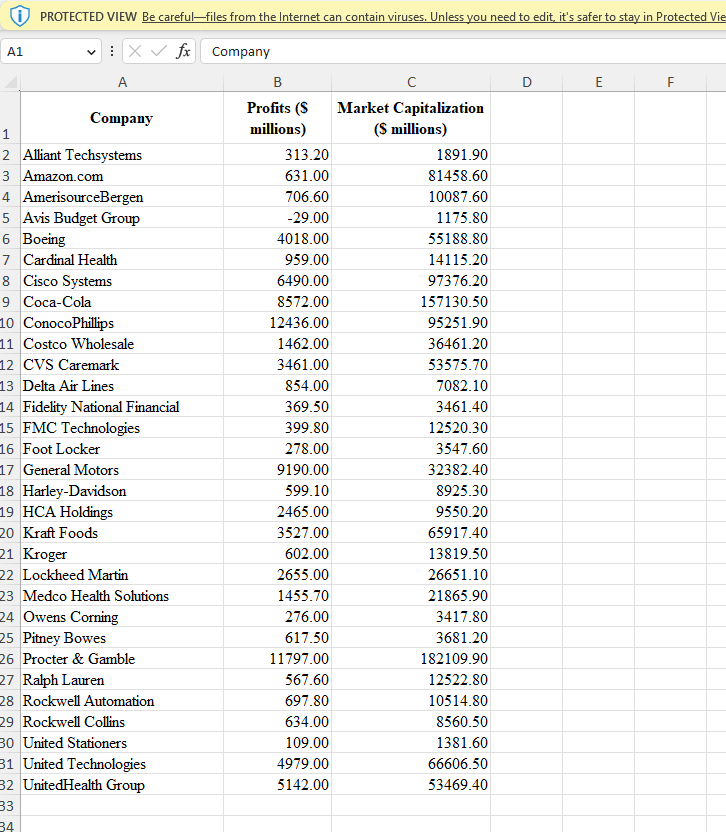This screenshot has height=832, width=726.
Task: Click the formula bar showing Company
Action: pos(463,51)
